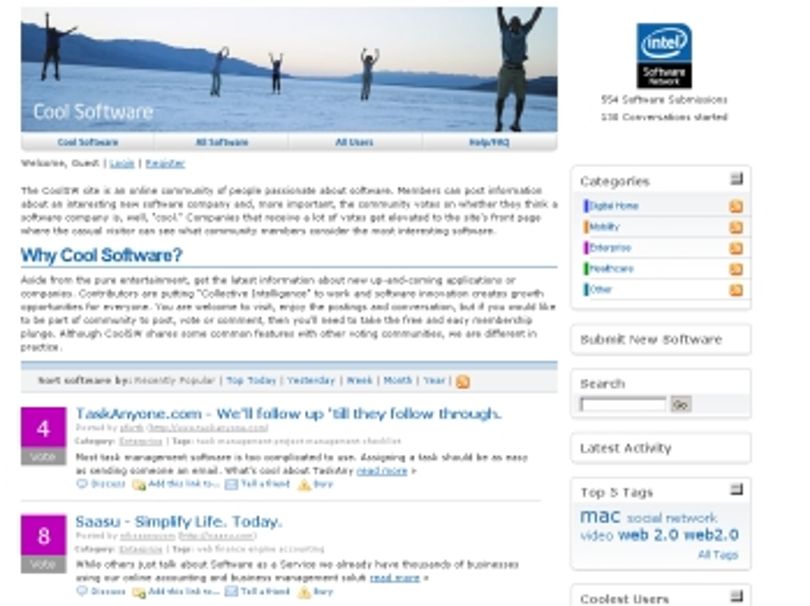Screen dimensions: 810x606
Task: Open the Register link
Action: [165, 164]
